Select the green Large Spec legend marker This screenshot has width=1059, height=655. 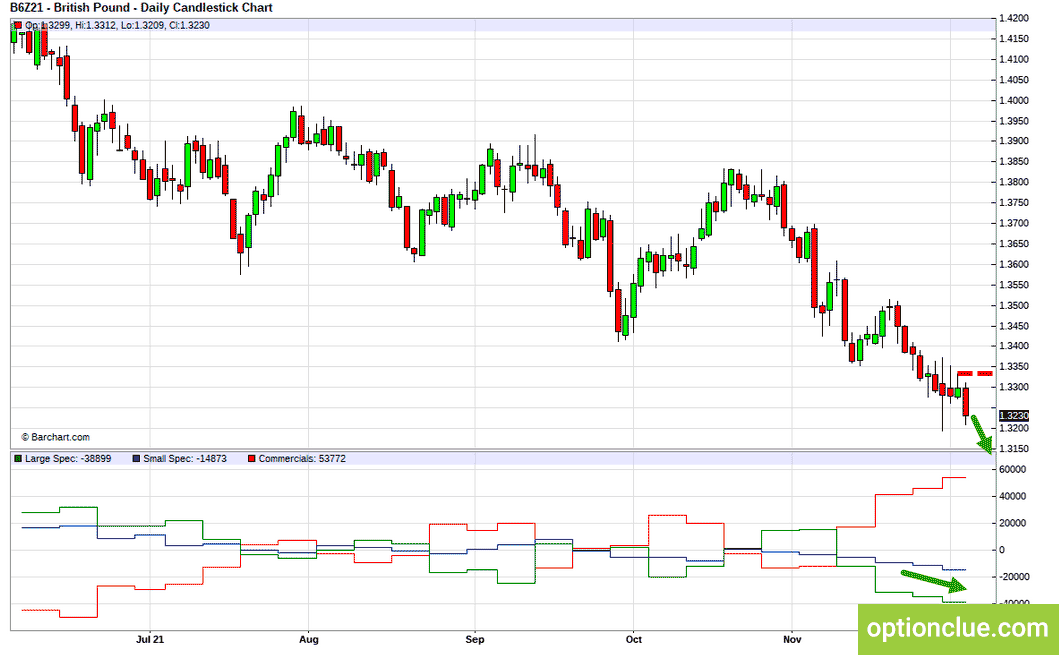pos(17,459)
